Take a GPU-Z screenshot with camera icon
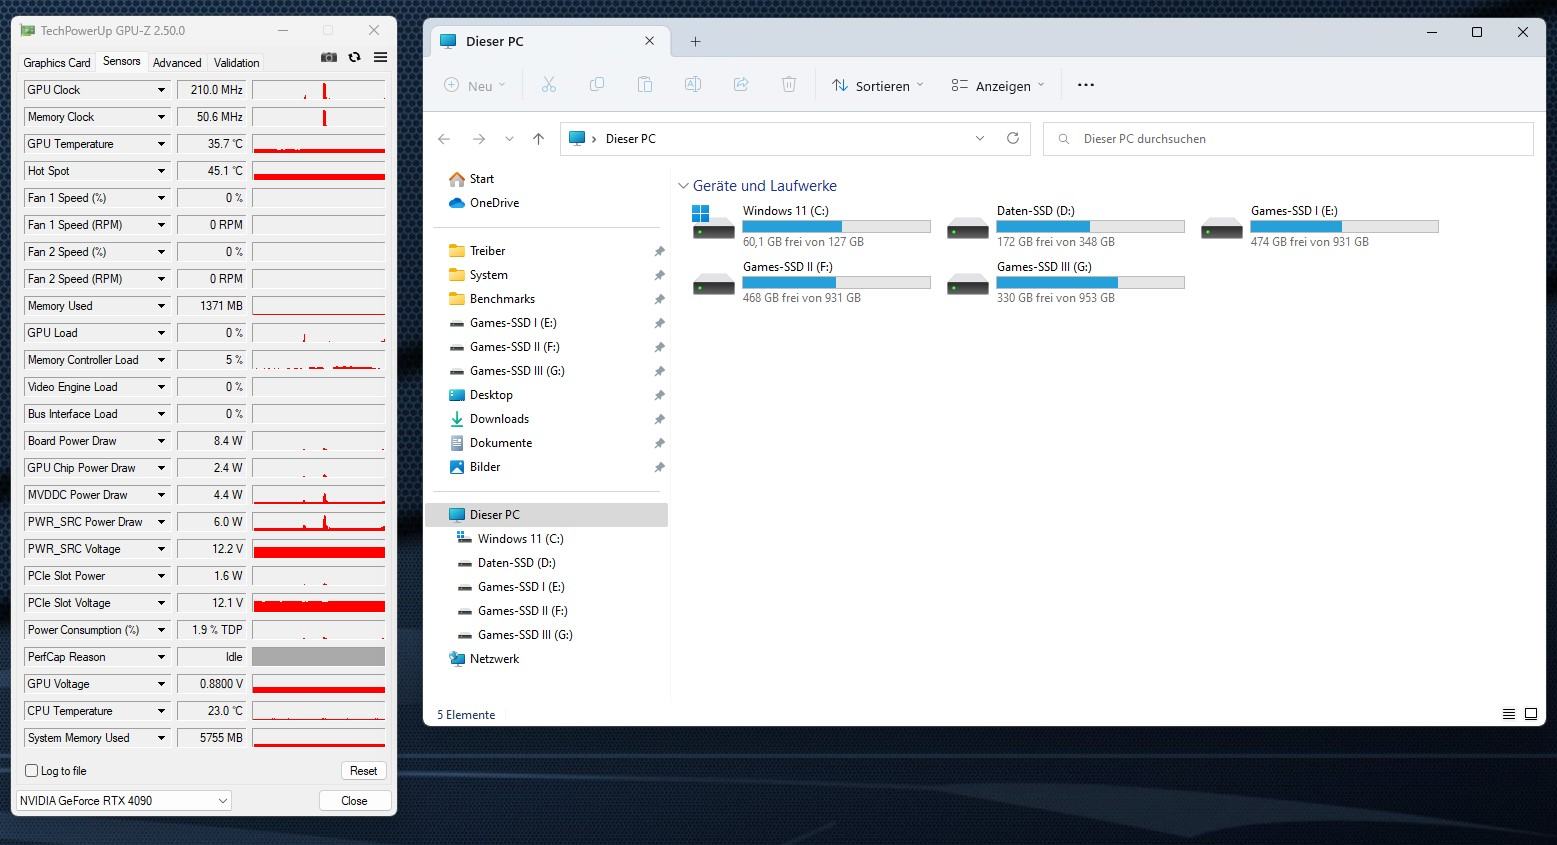This screenshot has width=1557, height=845. coord(328,57)
